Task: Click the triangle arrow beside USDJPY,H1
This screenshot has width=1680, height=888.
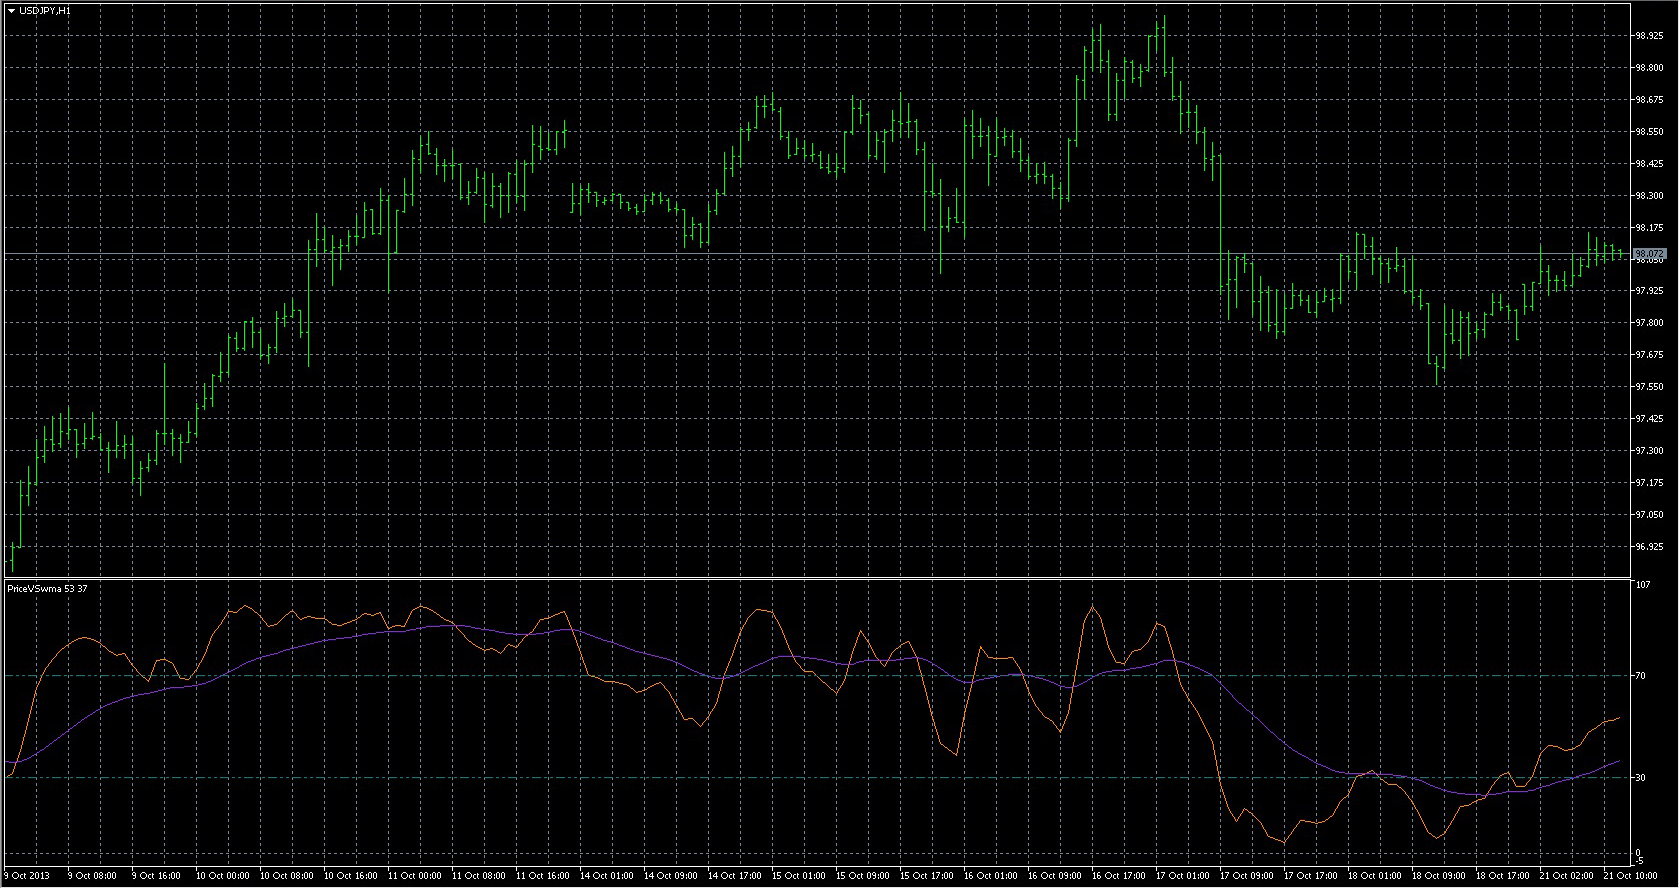Action: [x=11, y=10]
